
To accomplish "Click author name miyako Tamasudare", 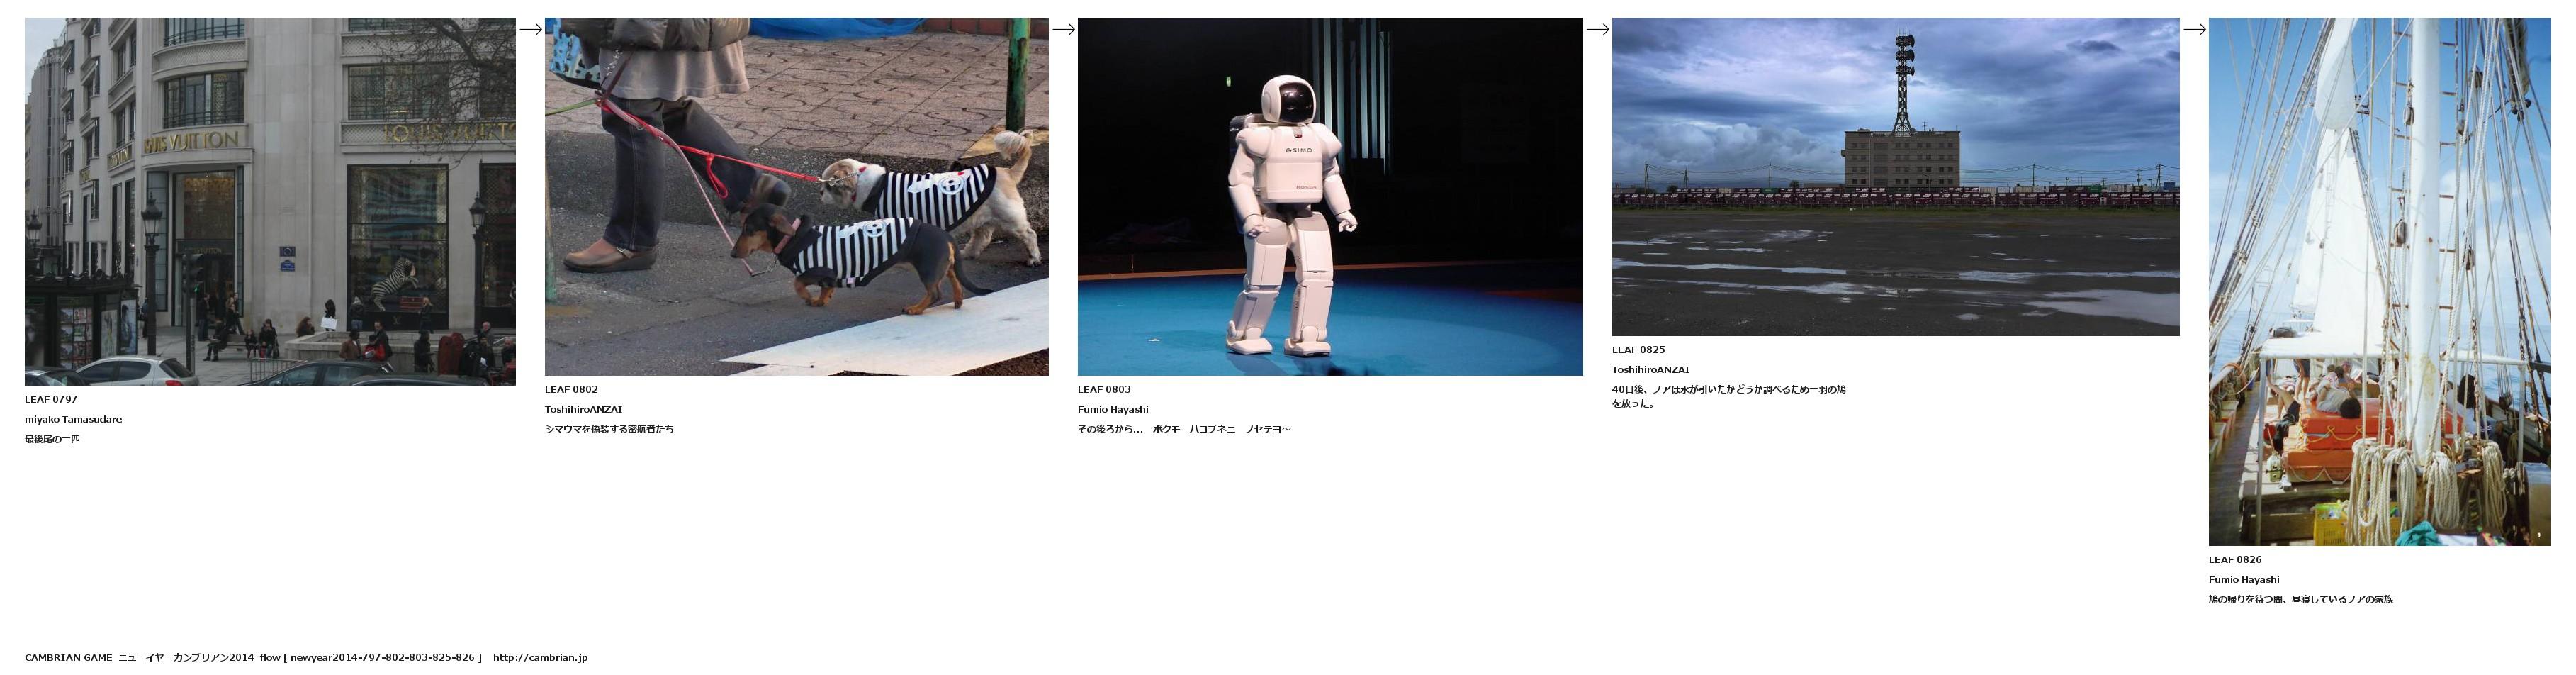I will coord(73,420).
